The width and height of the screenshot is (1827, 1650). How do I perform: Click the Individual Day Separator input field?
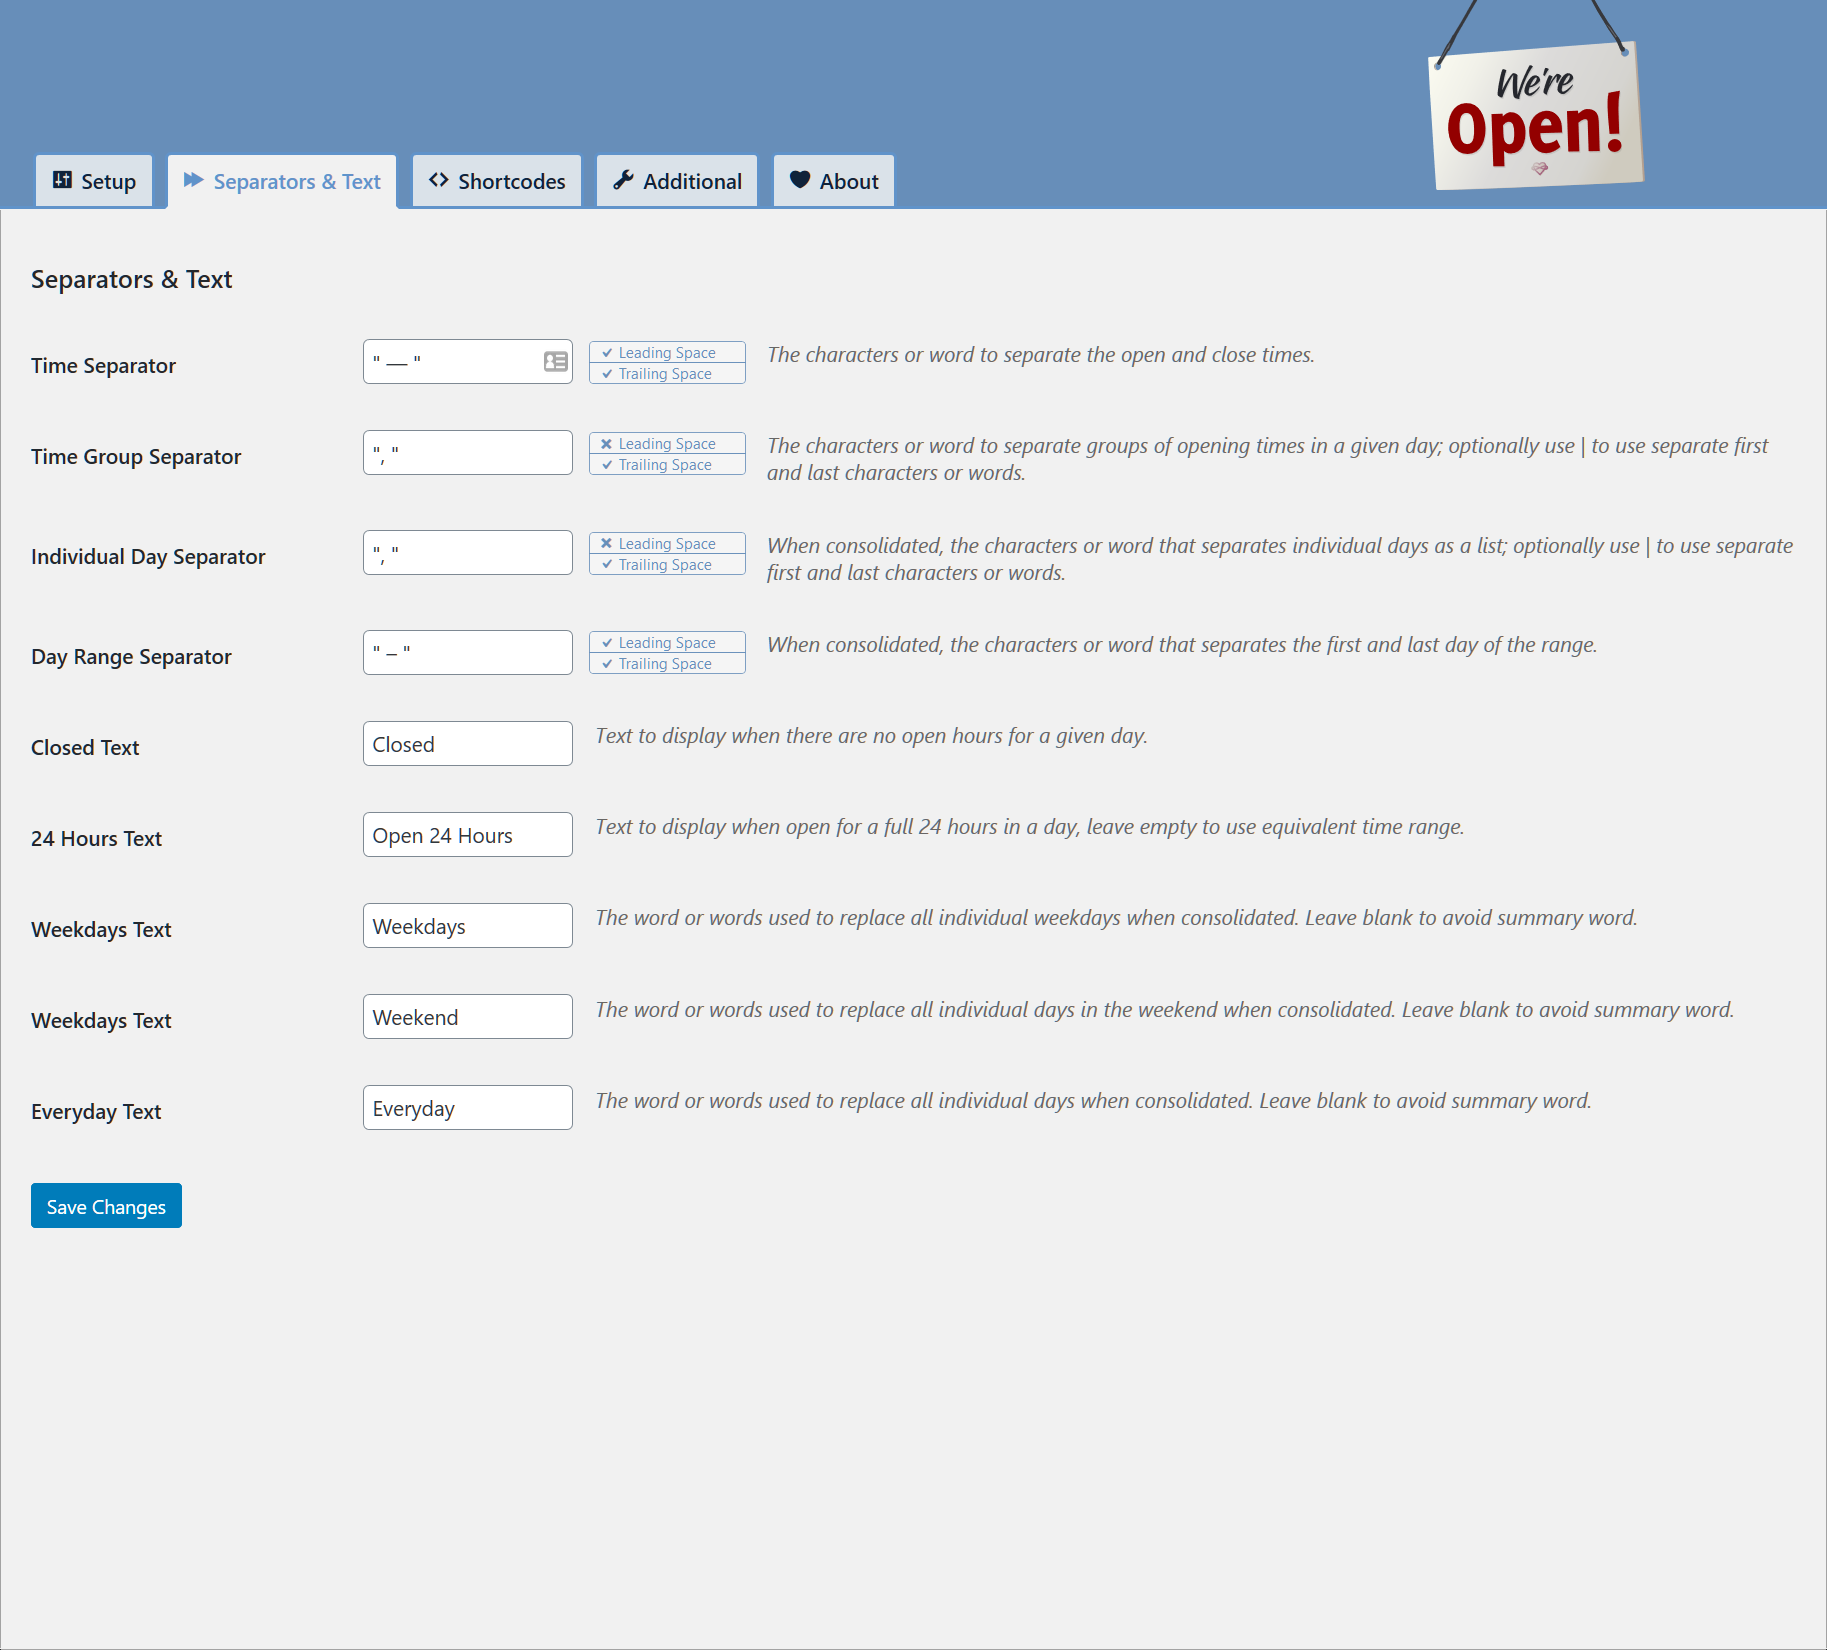point(468,552)
